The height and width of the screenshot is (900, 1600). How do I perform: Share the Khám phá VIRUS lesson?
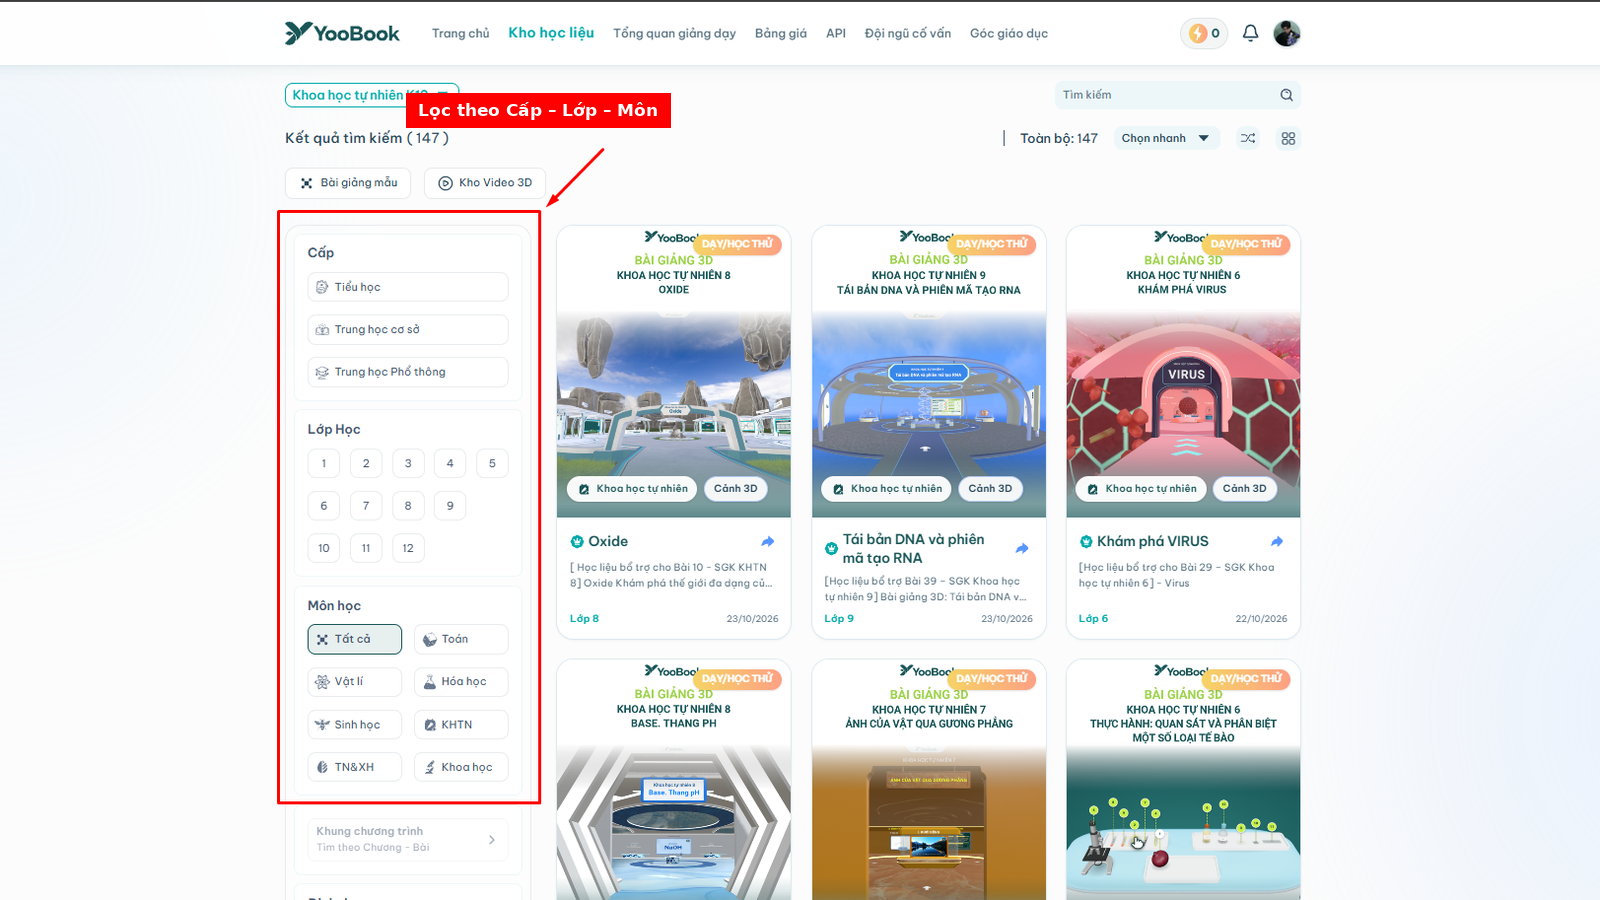[1277, 541]
